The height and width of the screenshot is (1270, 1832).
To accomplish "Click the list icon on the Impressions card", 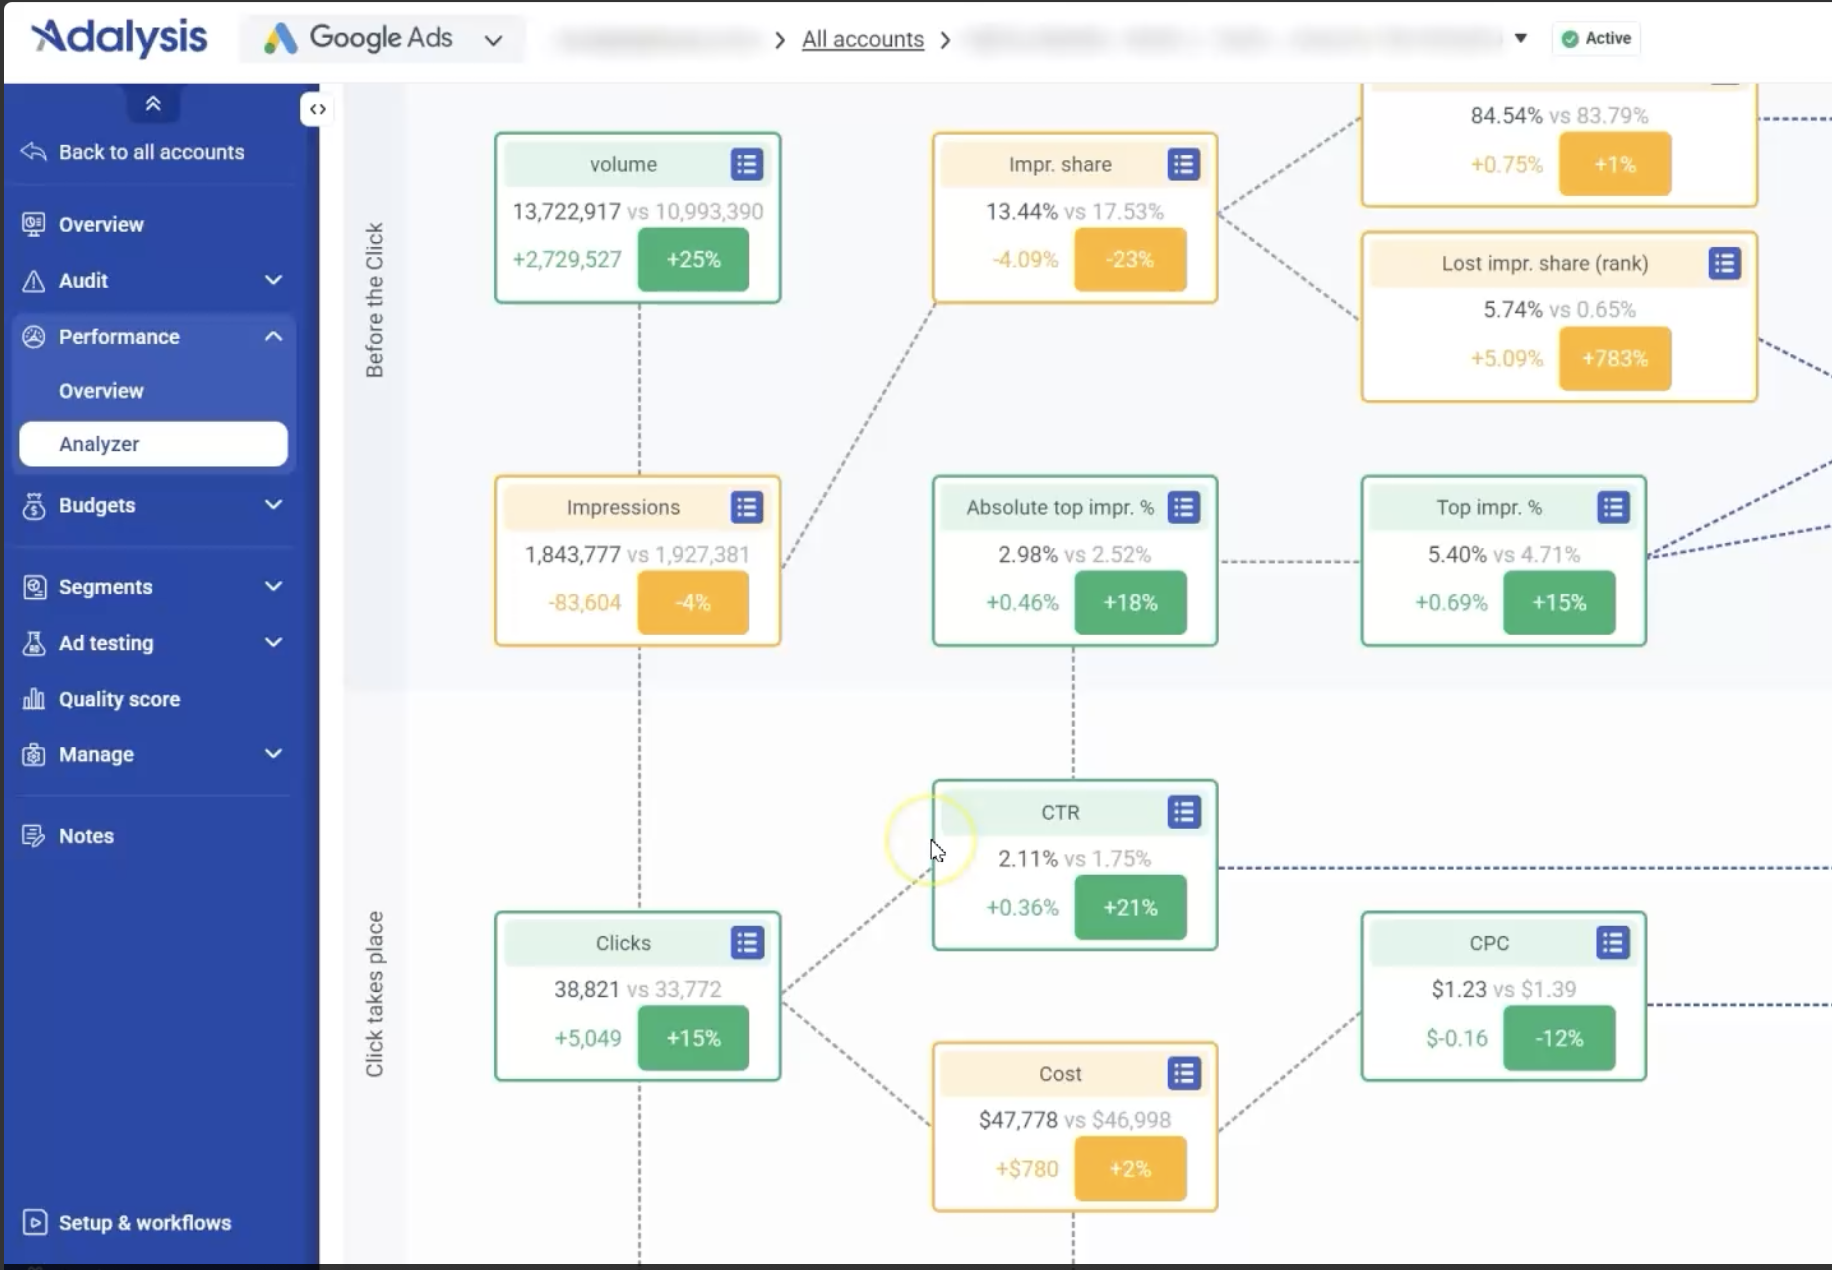I will coord(746,507).
